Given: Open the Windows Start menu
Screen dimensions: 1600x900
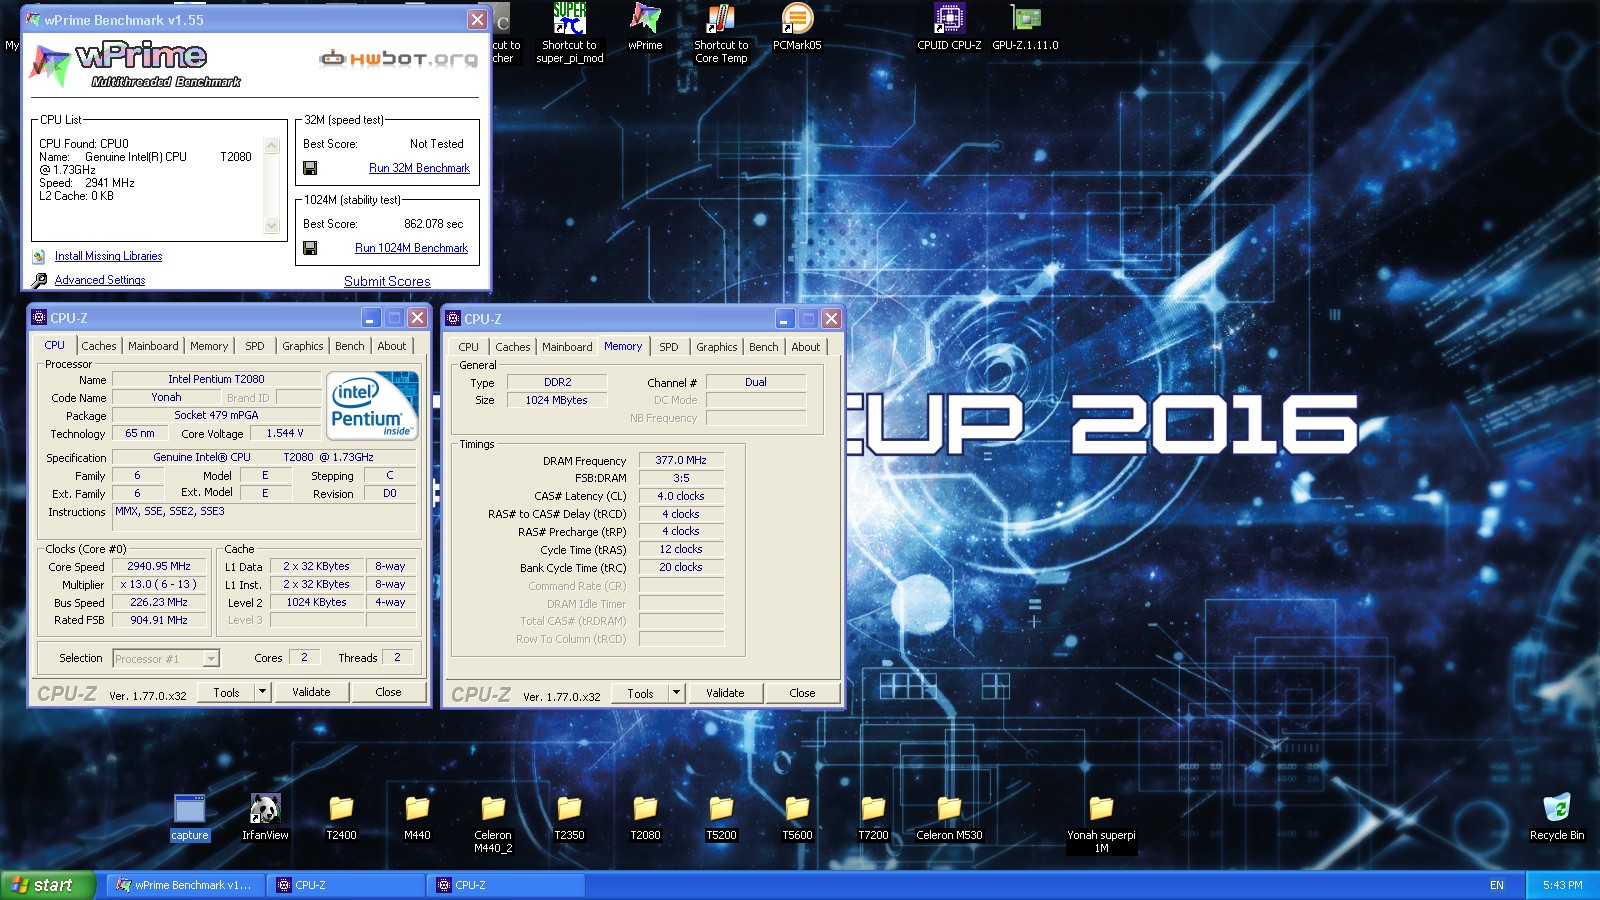Looking at the screenshot, I should click(45, 885).
